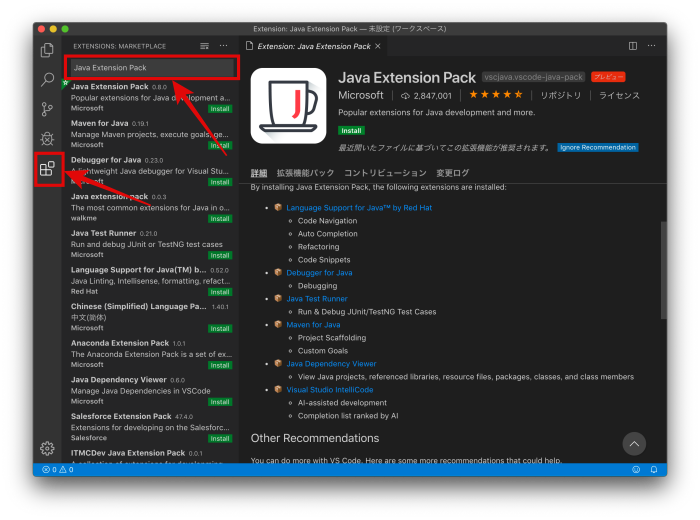Click the Other Recommendations heading

click(315, 438)
